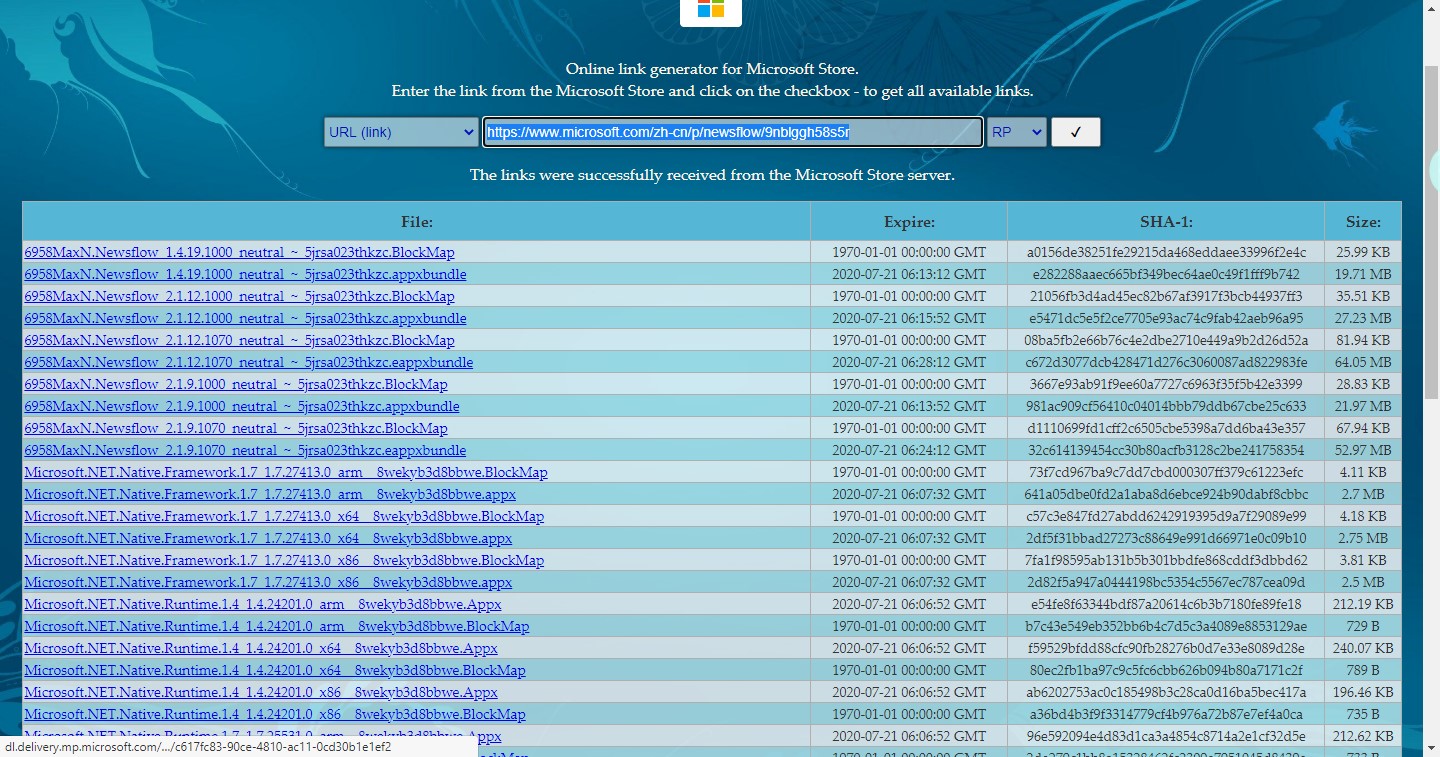Select SHA-1 hash starting 641a05dbe0fd

pyautogui.click(x=1166, y=494)
